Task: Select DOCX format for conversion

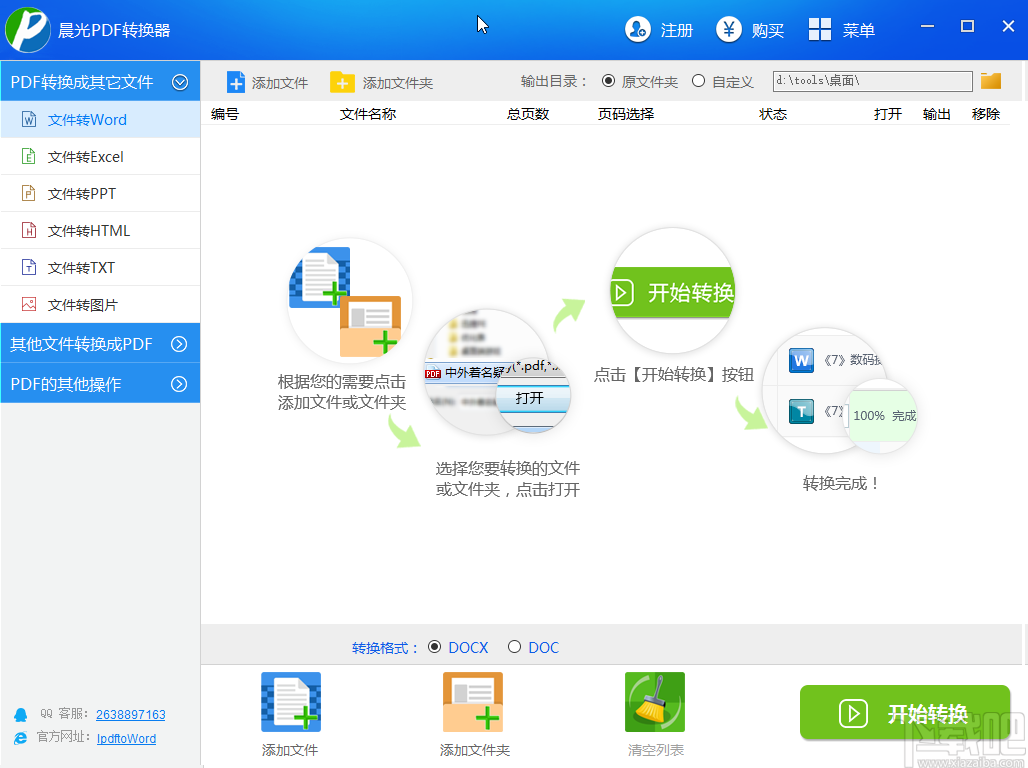Action: point(433,647)
